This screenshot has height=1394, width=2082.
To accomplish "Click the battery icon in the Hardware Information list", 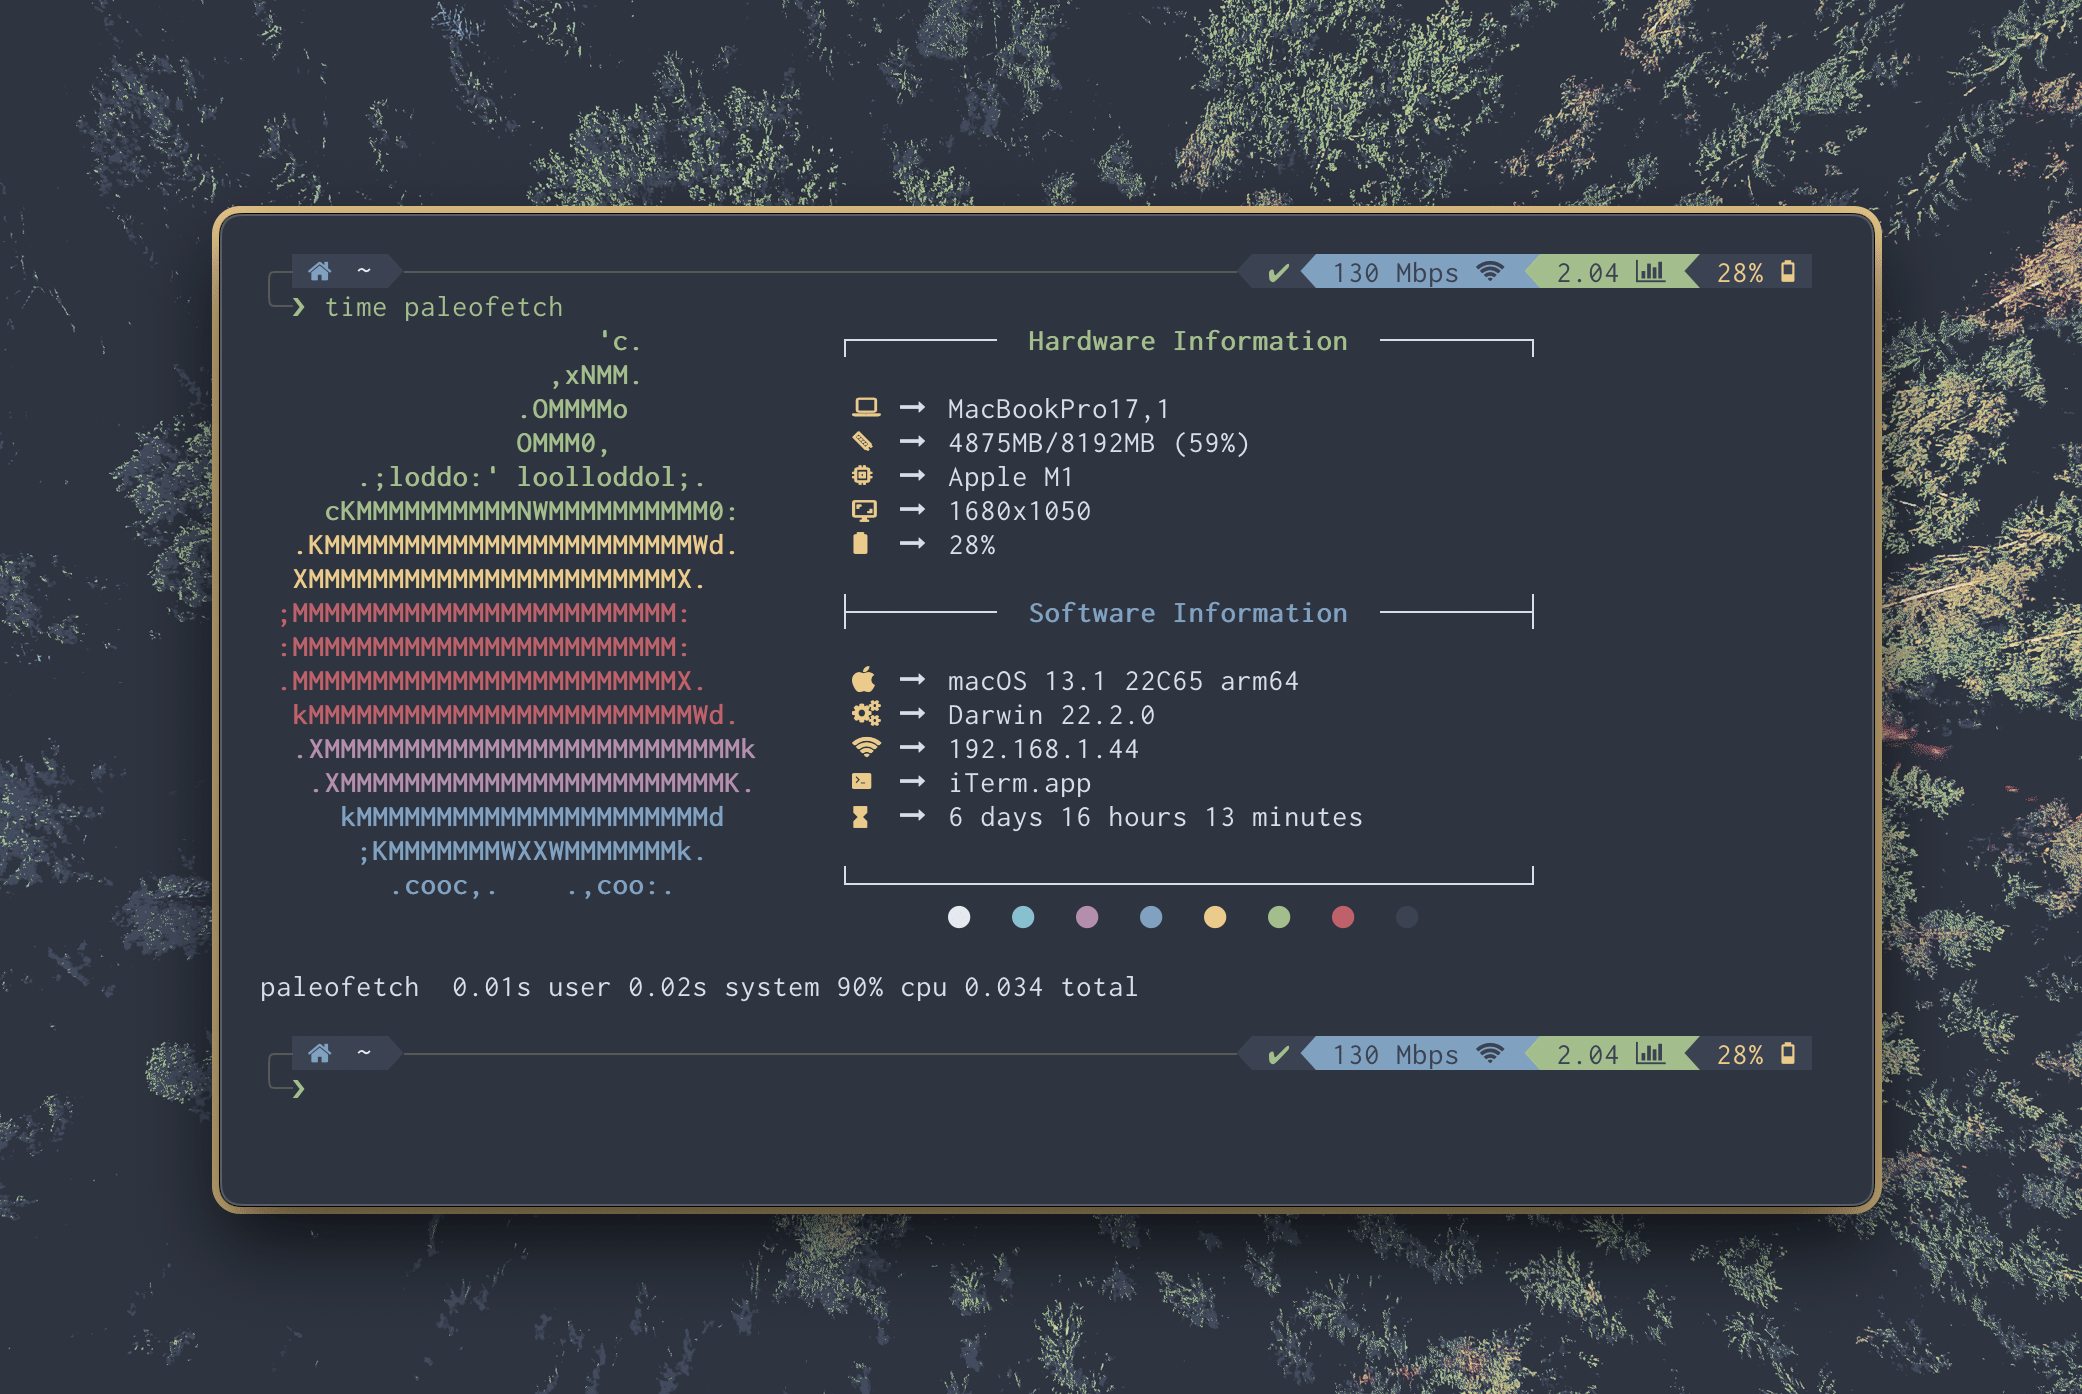I will tap(860, 543).
